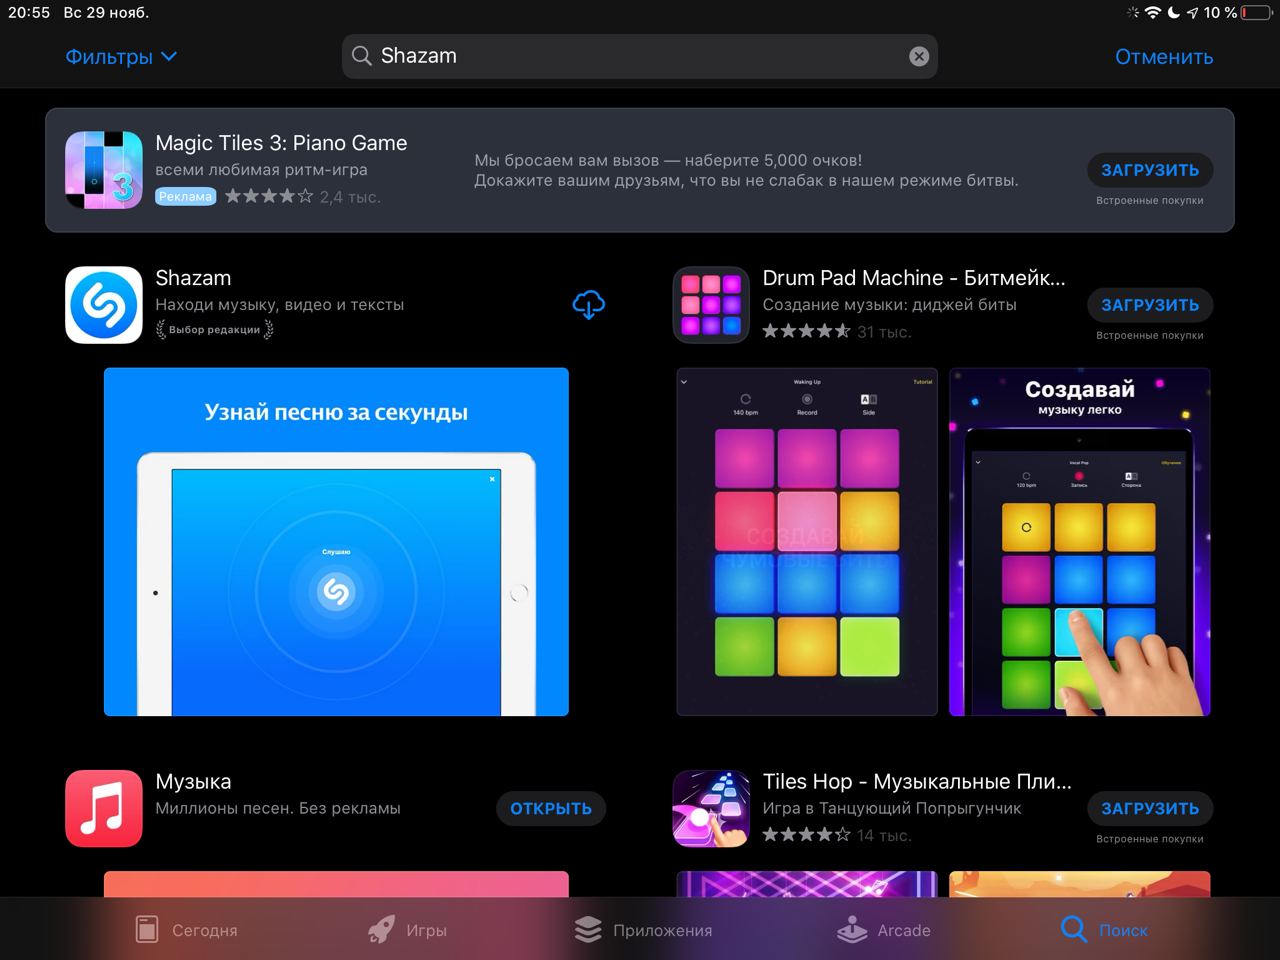Click the Shazam search field

[x=639, y=56]
